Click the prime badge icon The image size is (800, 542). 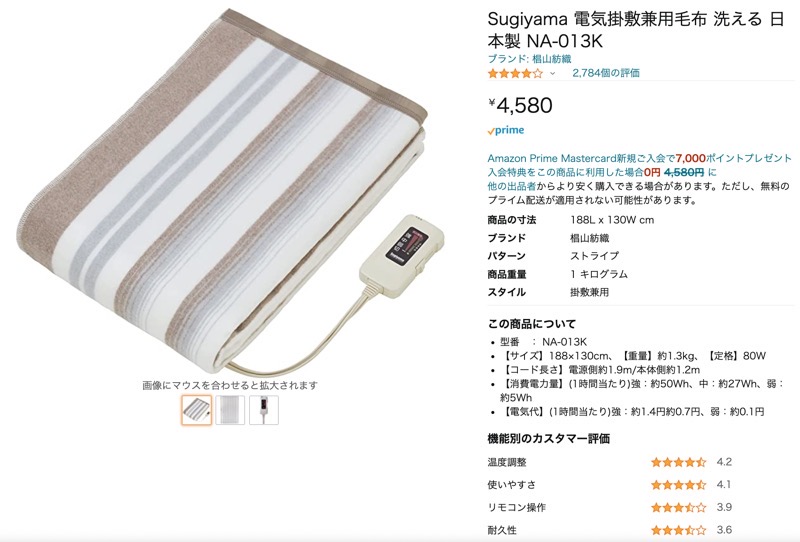pos(506,130)
